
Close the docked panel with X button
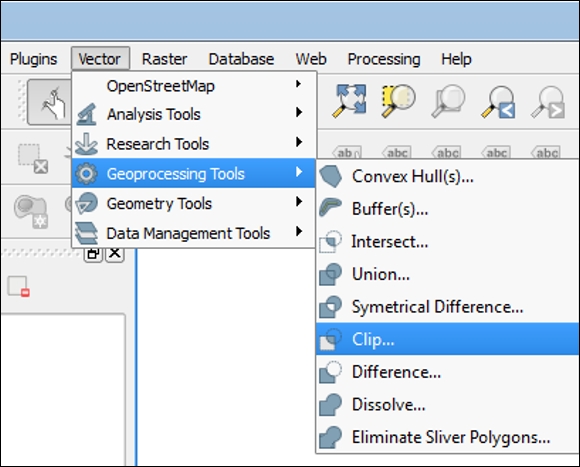pyautogui.click(x=115, y=253)
